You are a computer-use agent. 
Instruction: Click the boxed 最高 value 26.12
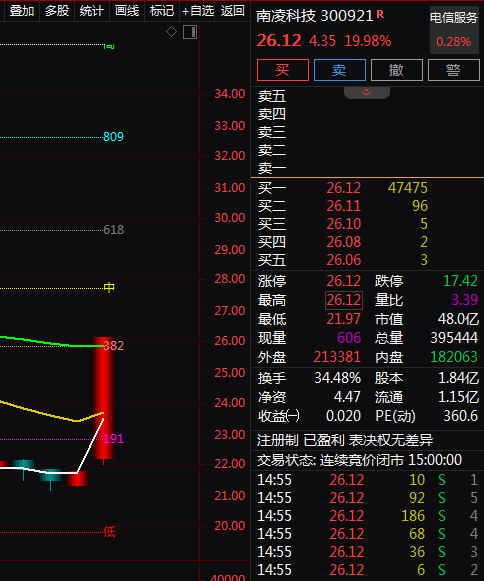(344, 300)
